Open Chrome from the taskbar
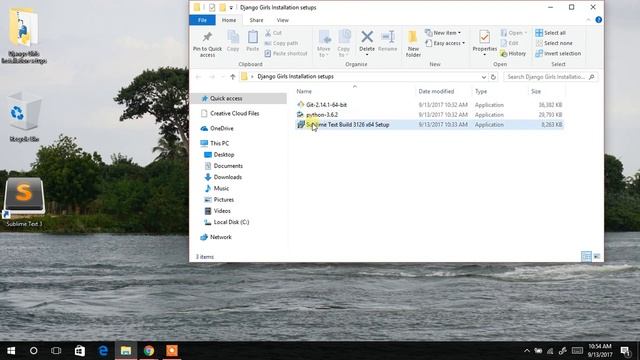The width and height of the screenshot is (640, 360). (149, 351)
